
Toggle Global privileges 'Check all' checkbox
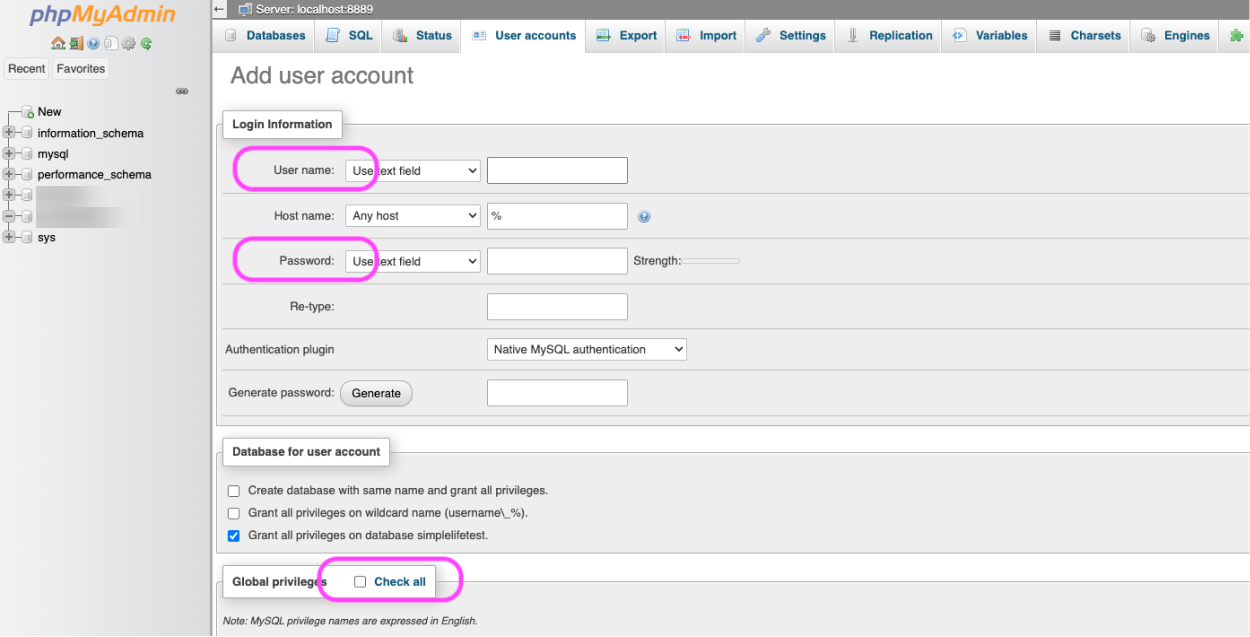coord(360,582)
